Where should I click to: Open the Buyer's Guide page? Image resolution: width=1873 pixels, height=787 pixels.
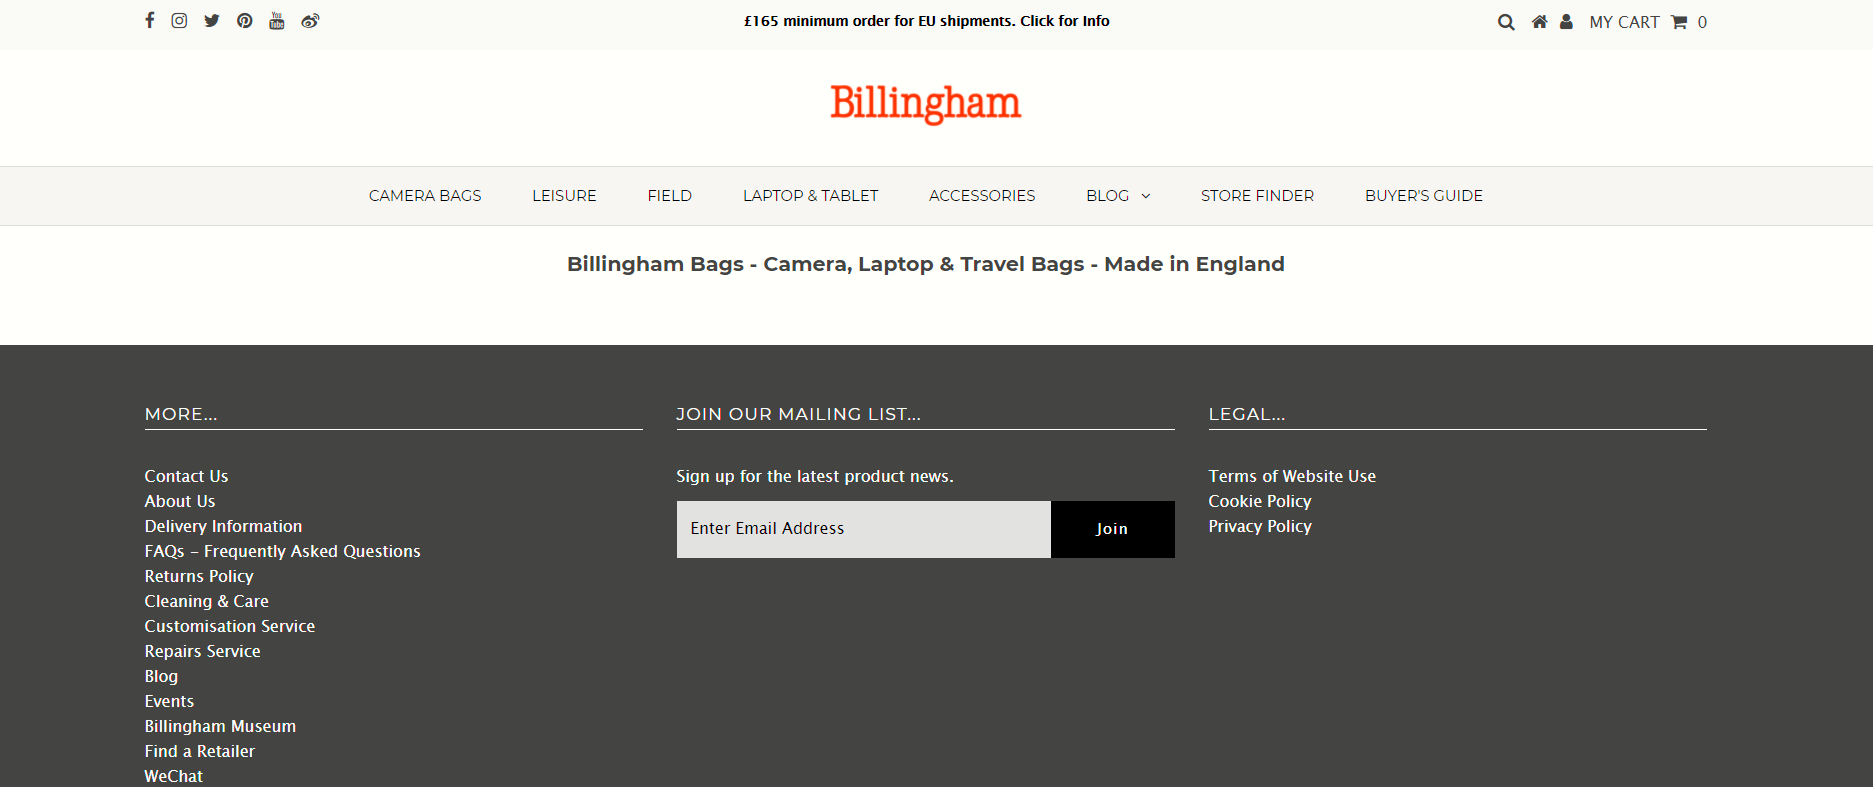1424,196
